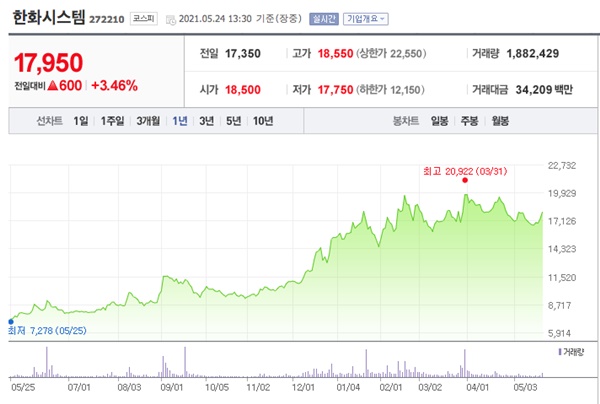Click the 01/04 x-axis date
Screen dimensions: 600x404
tap(348, 388)
